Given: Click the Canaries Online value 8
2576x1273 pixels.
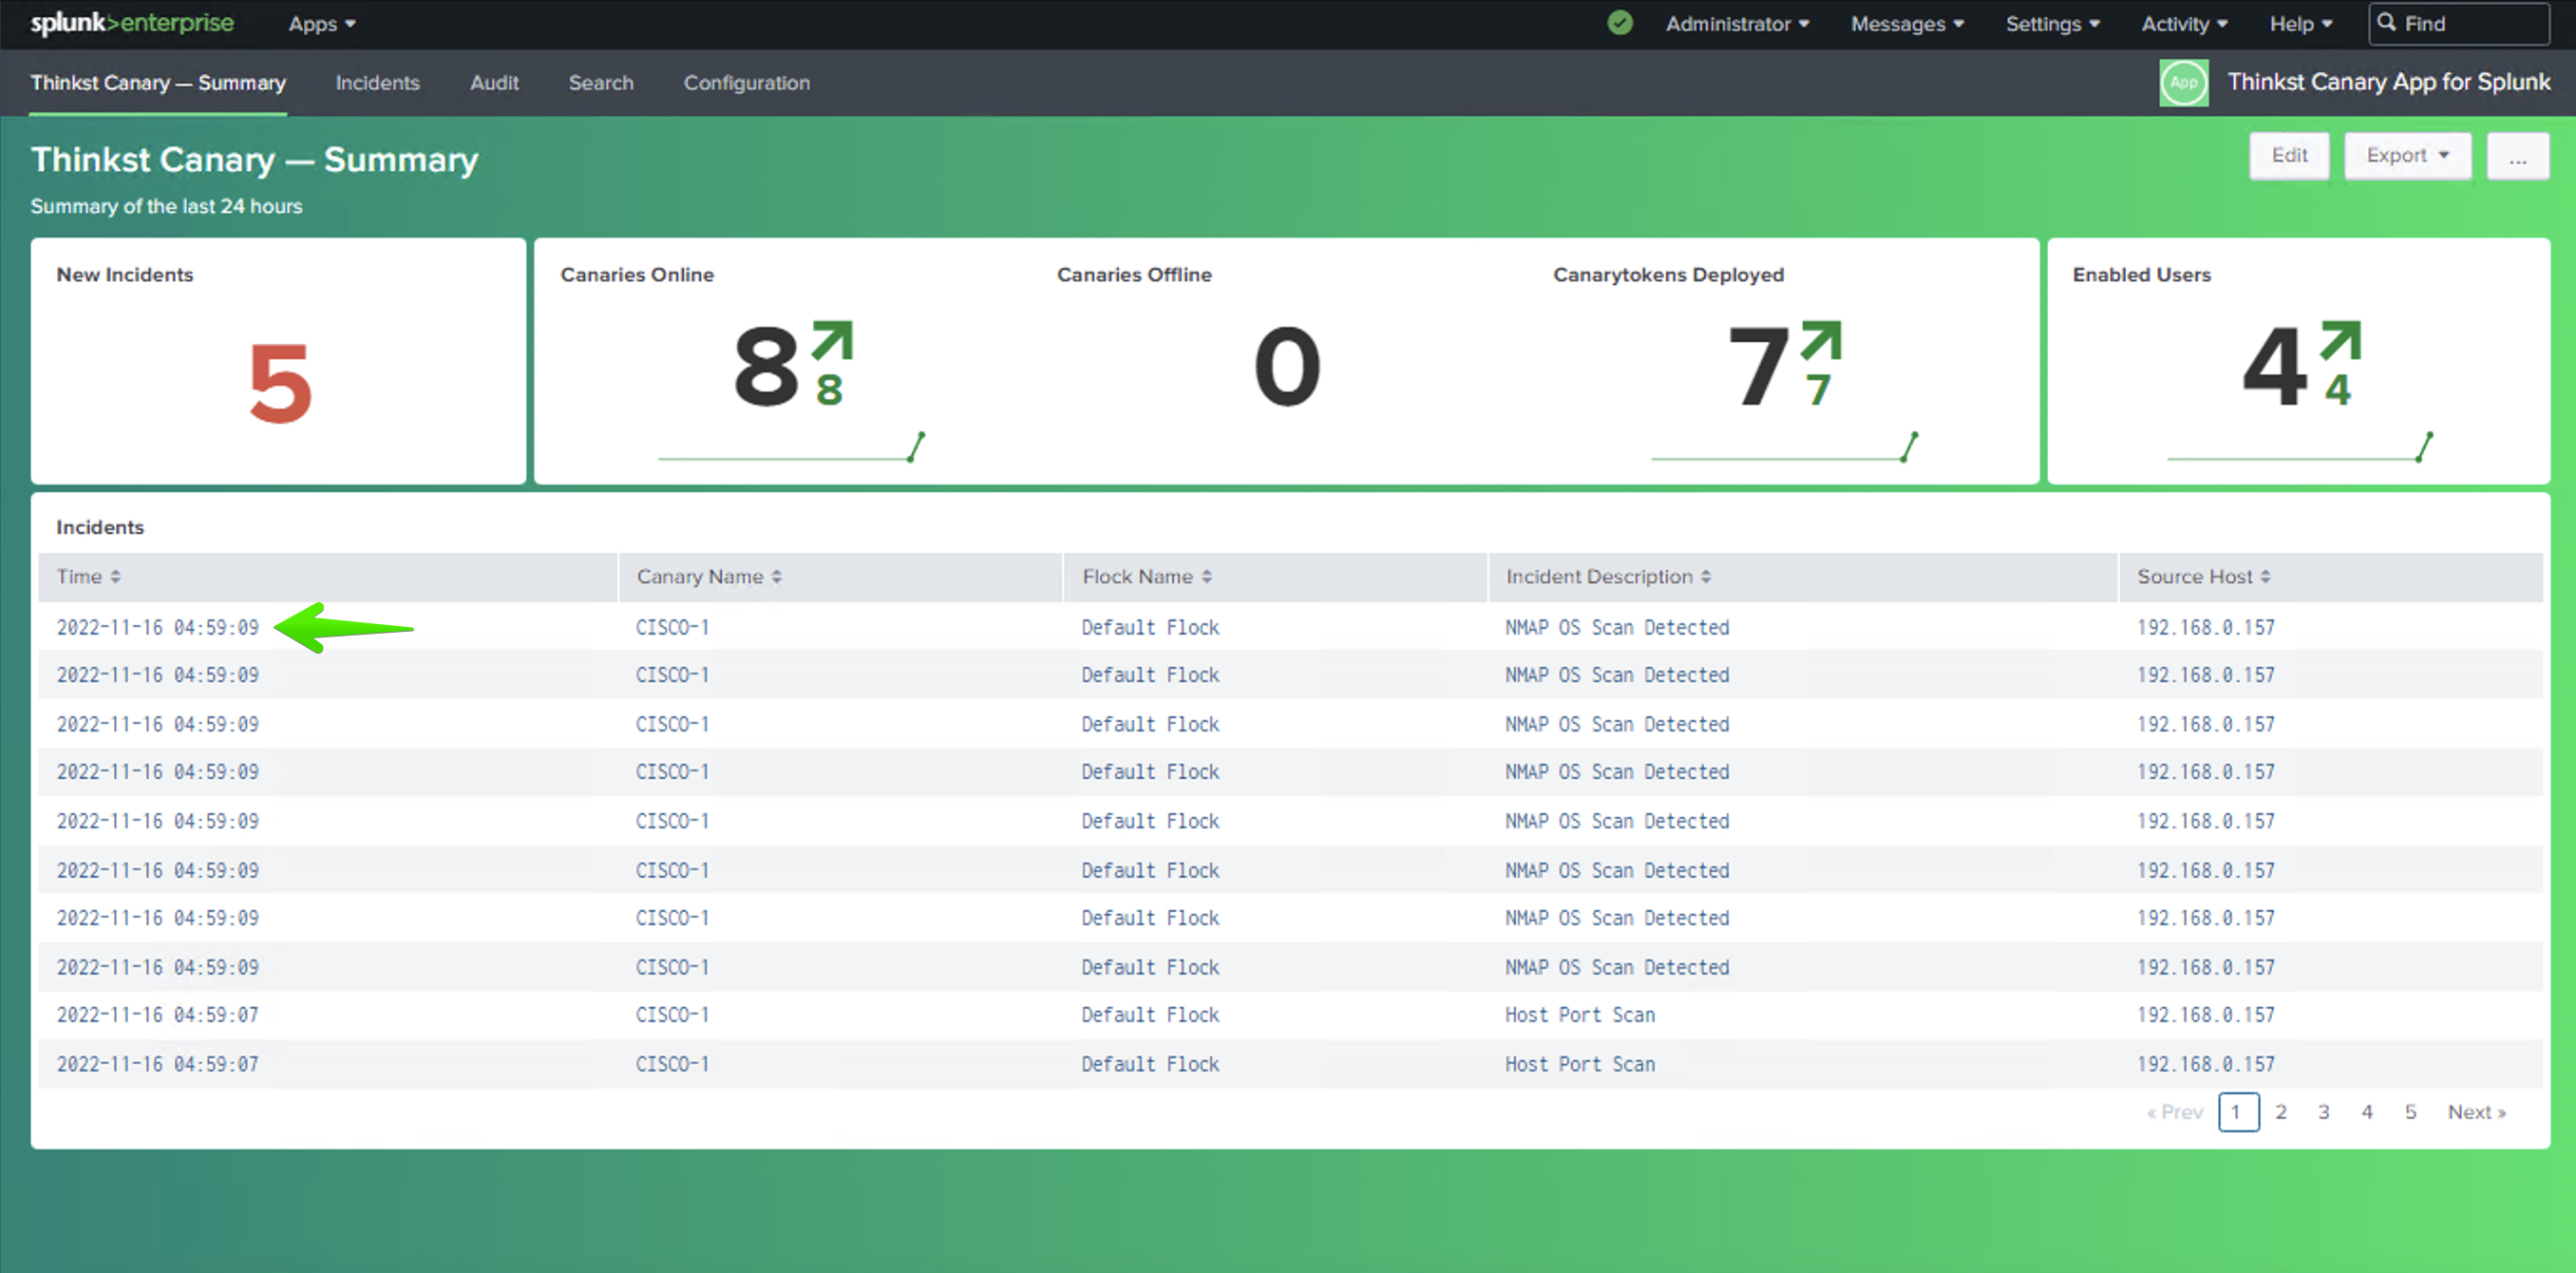Looking at the screenshot, I should (x=766, y=367).
